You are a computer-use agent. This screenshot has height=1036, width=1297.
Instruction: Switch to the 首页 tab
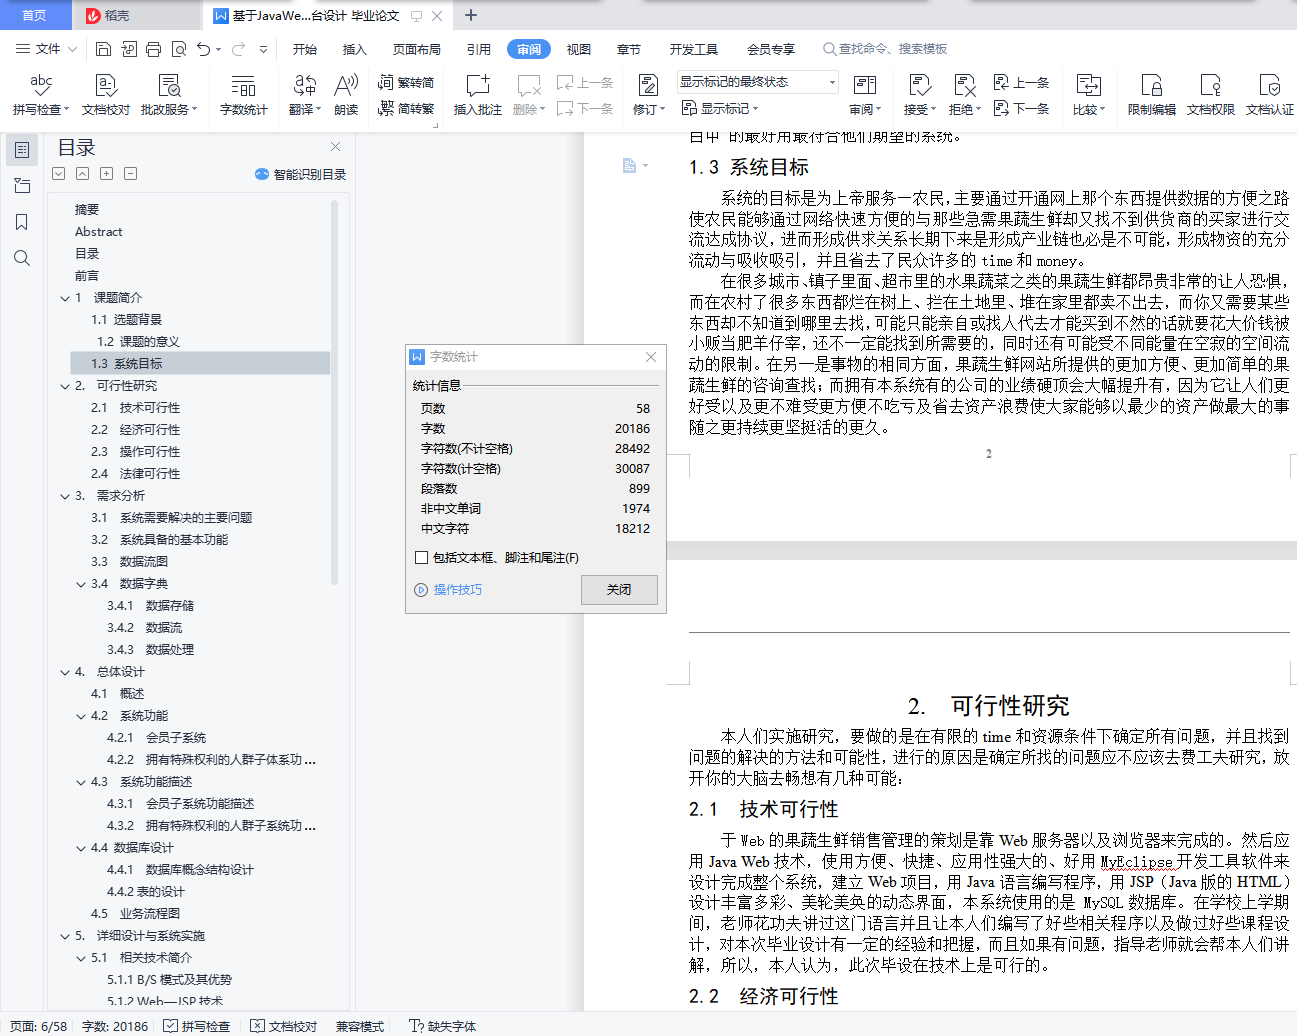(34, 15)
